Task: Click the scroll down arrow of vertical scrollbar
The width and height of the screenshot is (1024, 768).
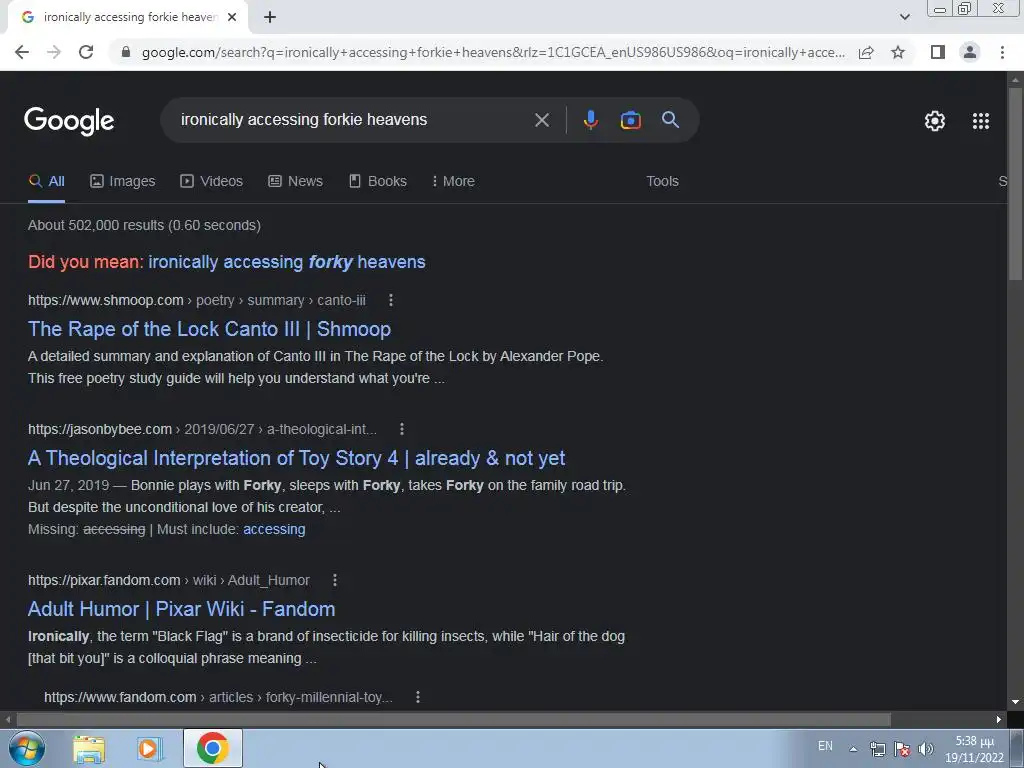Action: click(1015, 702)
